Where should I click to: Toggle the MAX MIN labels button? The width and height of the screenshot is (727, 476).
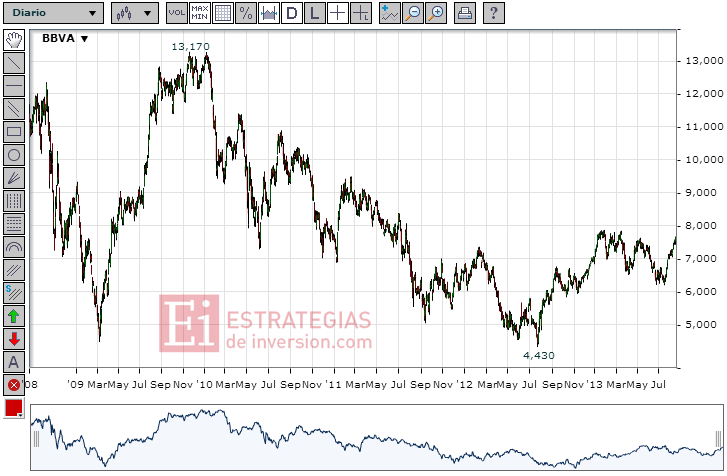click(200, 13)
